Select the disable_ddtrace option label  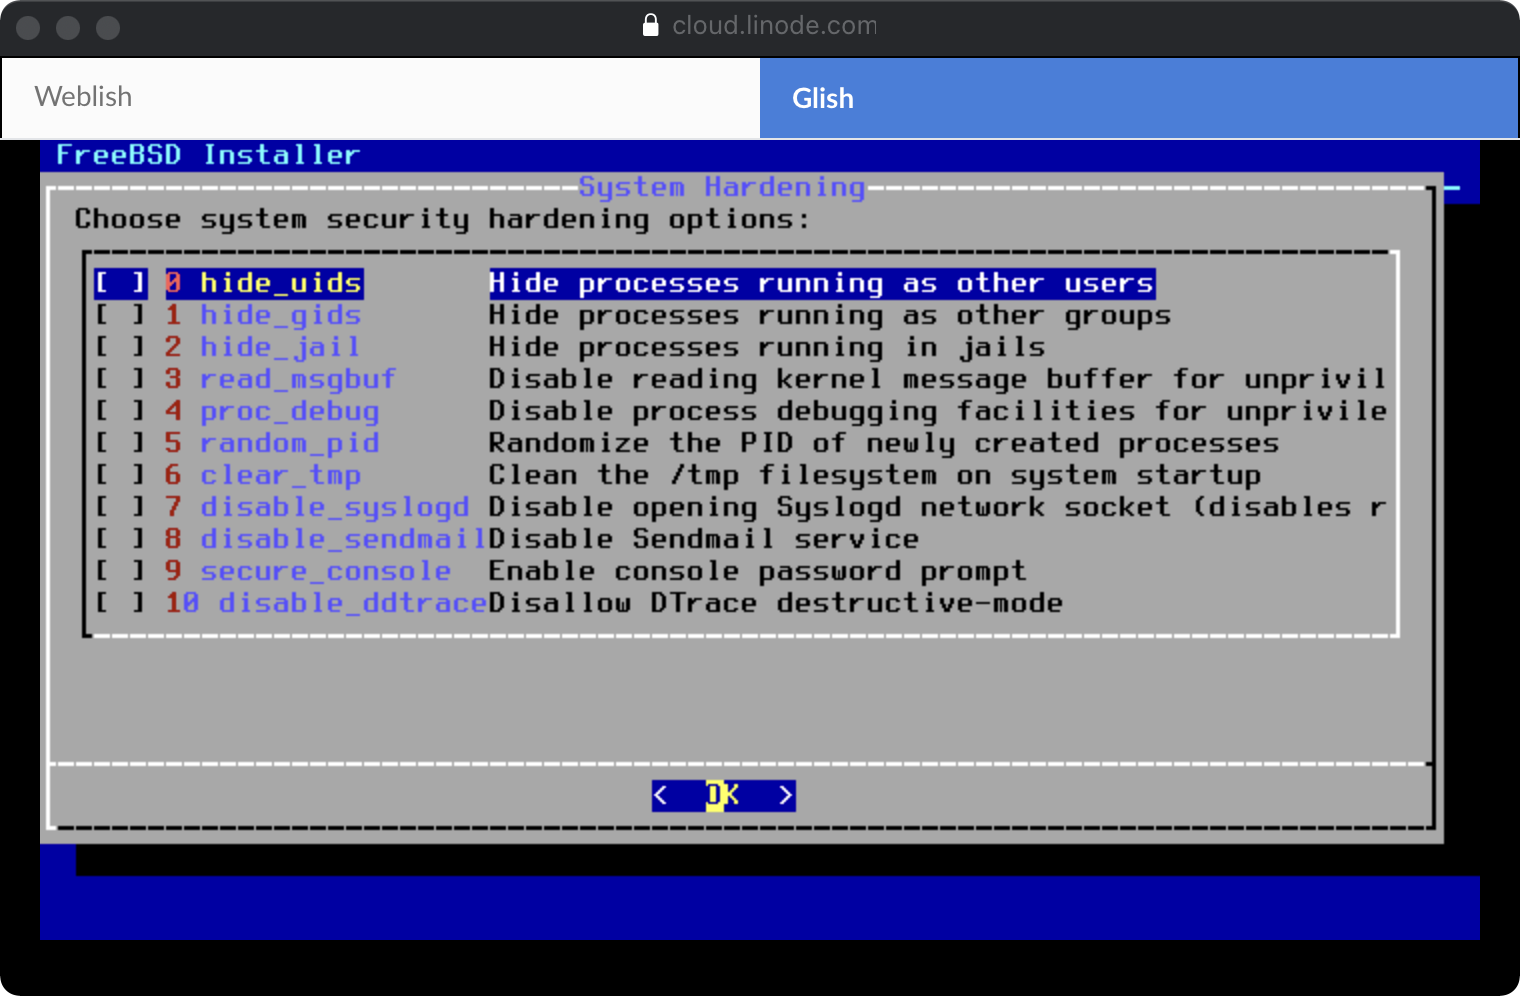(x=351, y=604)
